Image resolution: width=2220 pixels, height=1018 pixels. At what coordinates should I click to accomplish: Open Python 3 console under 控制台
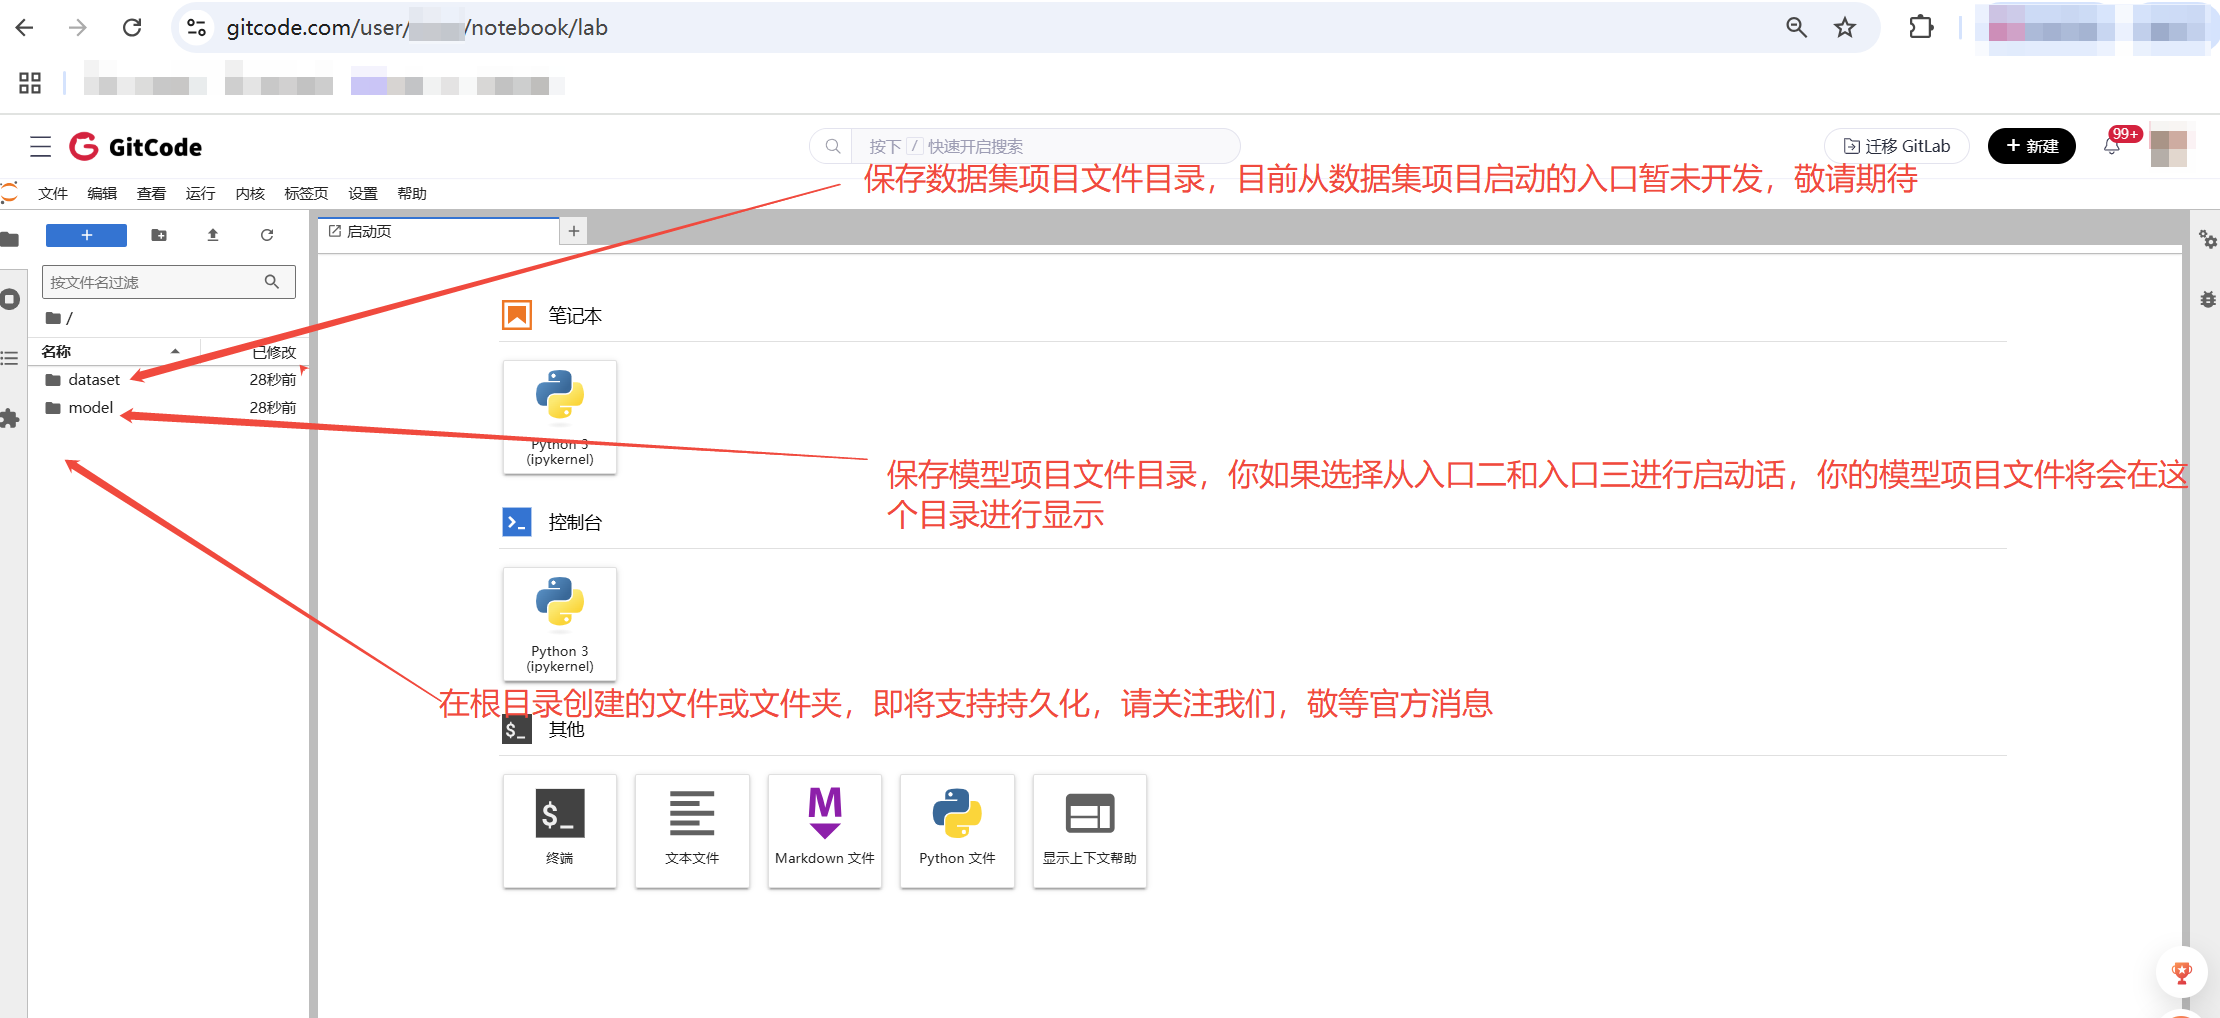(559, 624)
